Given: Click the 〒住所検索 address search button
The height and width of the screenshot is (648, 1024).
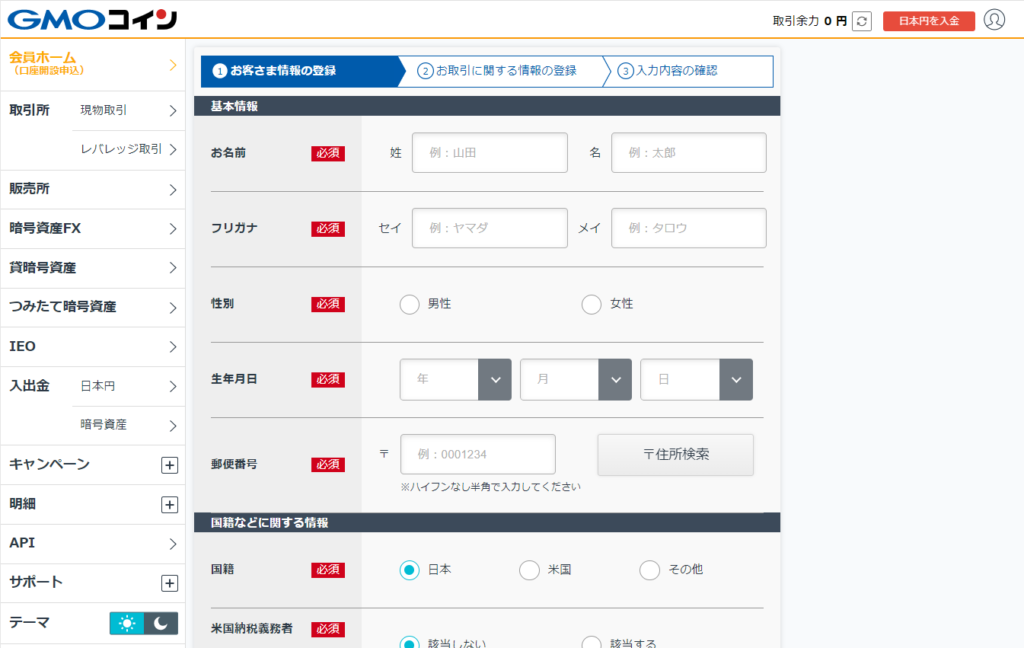Looking at the screenshot, I should [675, 455].
